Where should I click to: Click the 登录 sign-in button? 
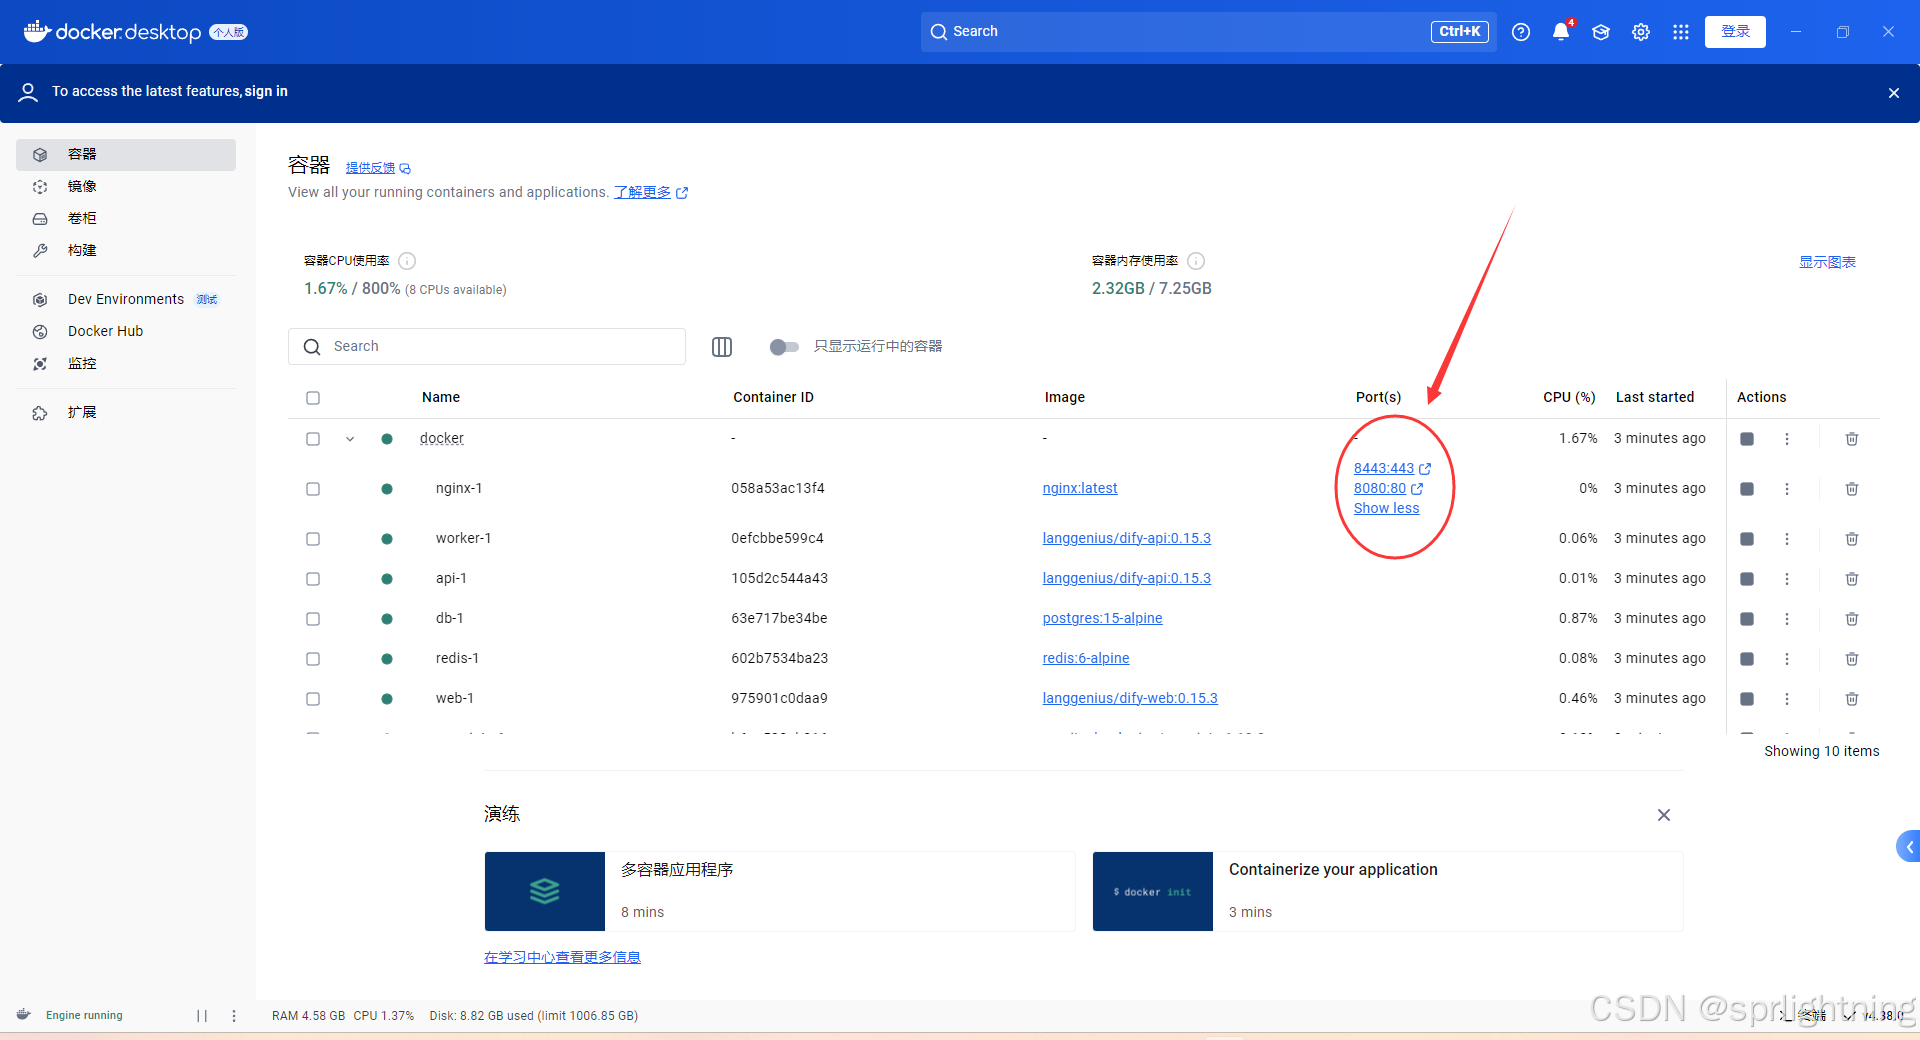click(x=1735, y=32)
